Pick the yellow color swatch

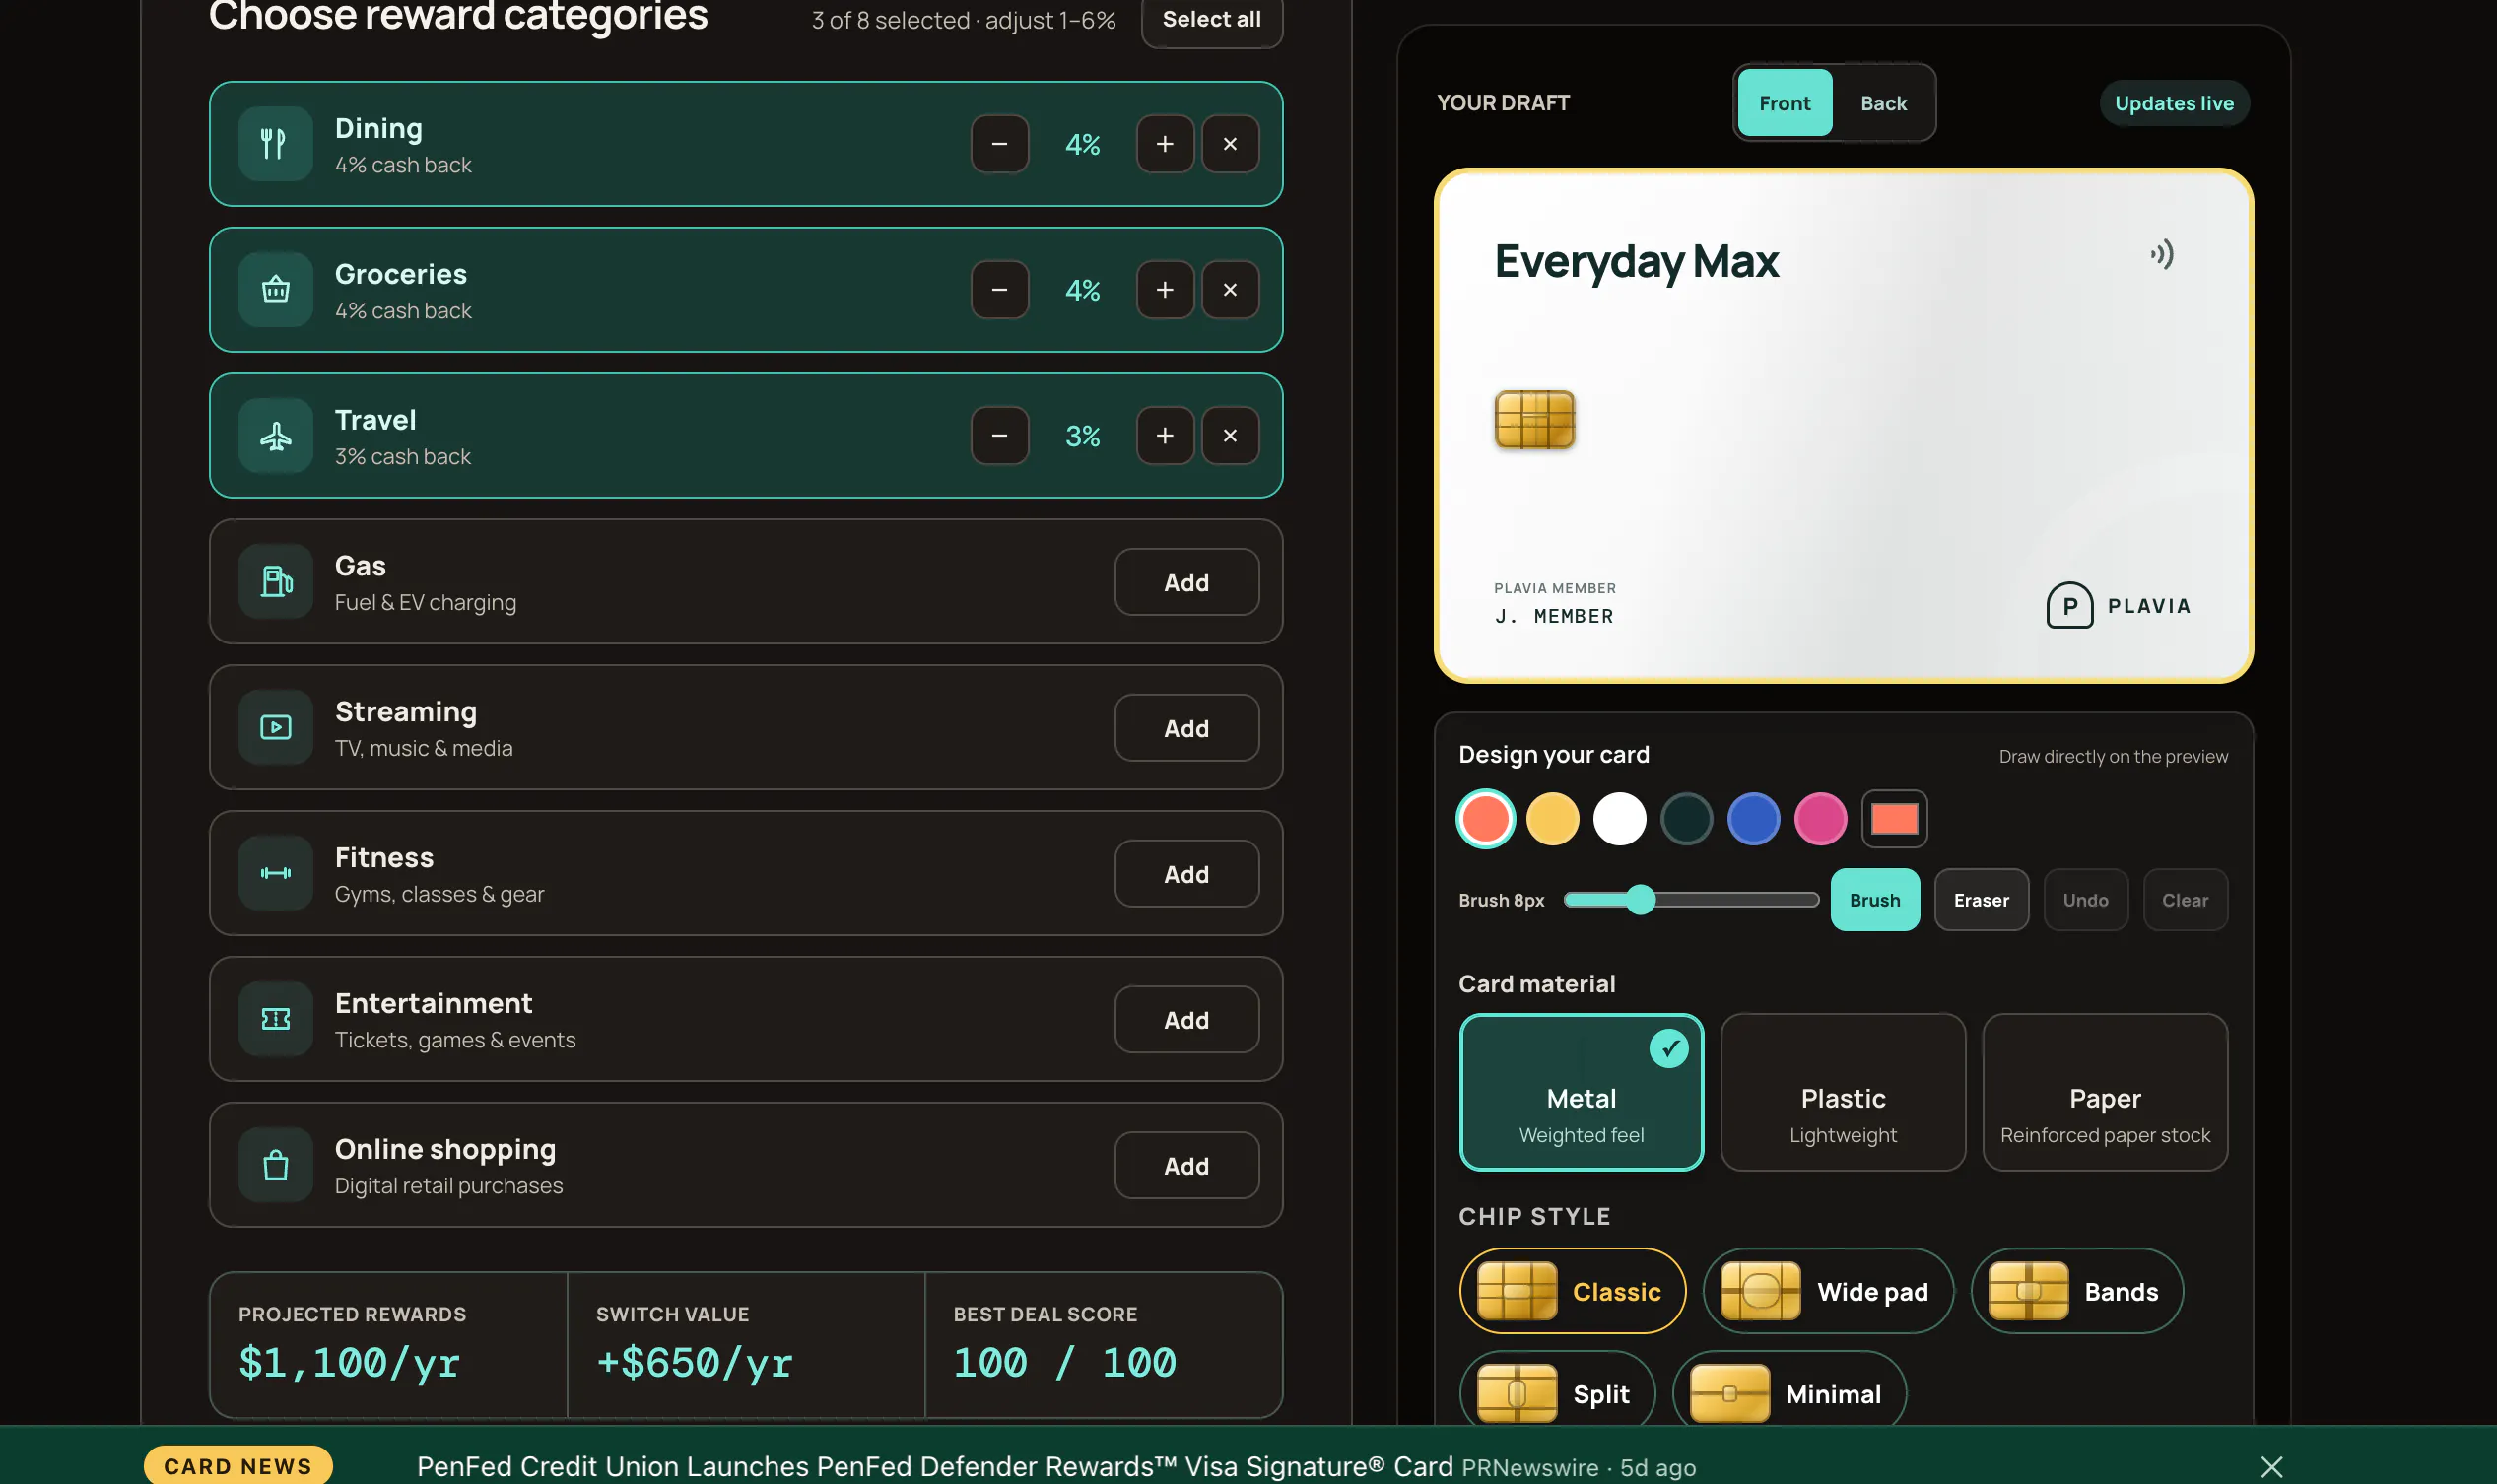(1552, 819)
